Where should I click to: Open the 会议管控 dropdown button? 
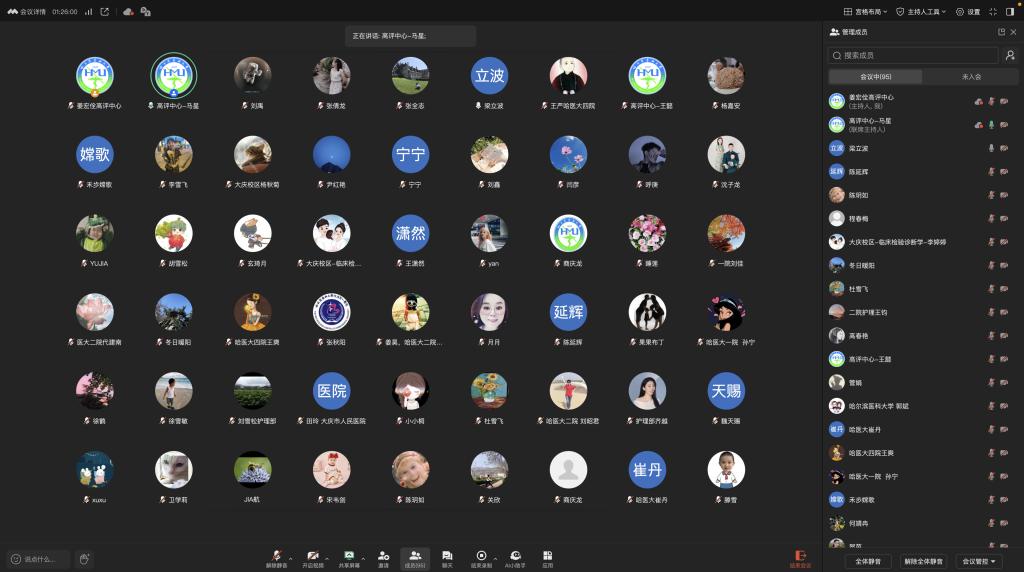[x=978, y=561]
